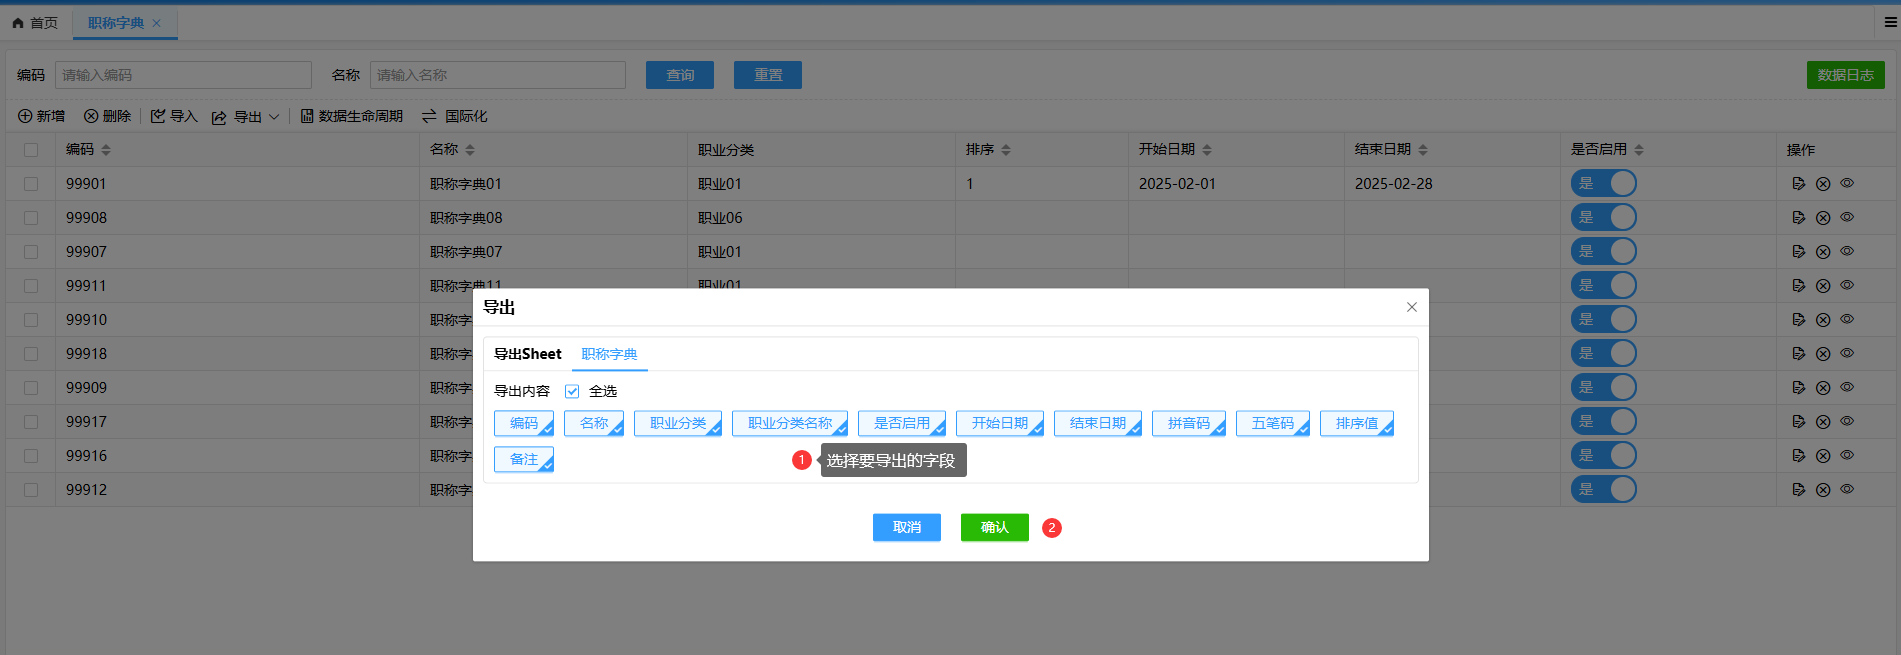Click the edit icon for row 99912

1798,490
